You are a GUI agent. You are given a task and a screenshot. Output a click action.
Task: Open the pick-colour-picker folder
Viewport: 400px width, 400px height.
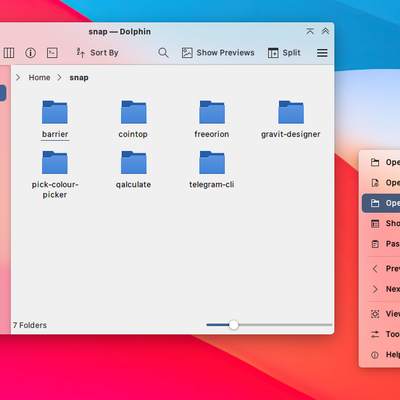(55, 175)
